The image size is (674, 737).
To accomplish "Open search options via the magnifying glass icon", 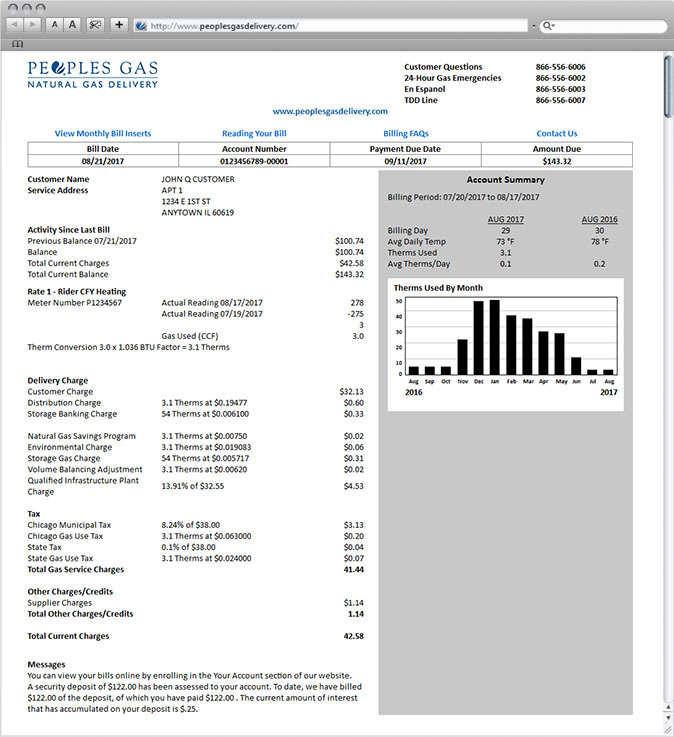I will [x=549, y=26].
